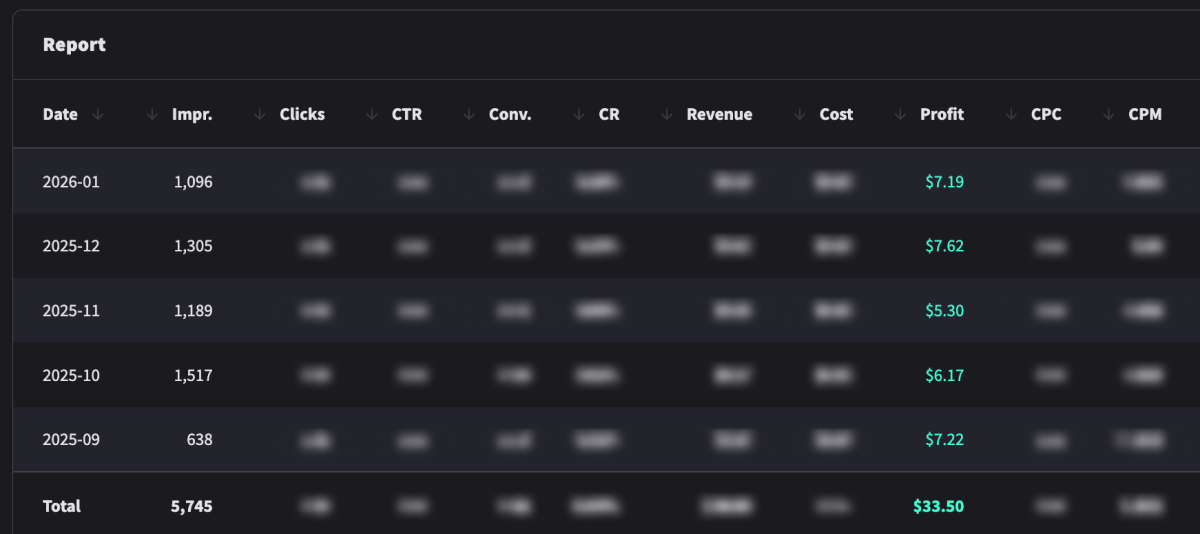Click the Conv. column sort arrow

click(x=469, y=115)
